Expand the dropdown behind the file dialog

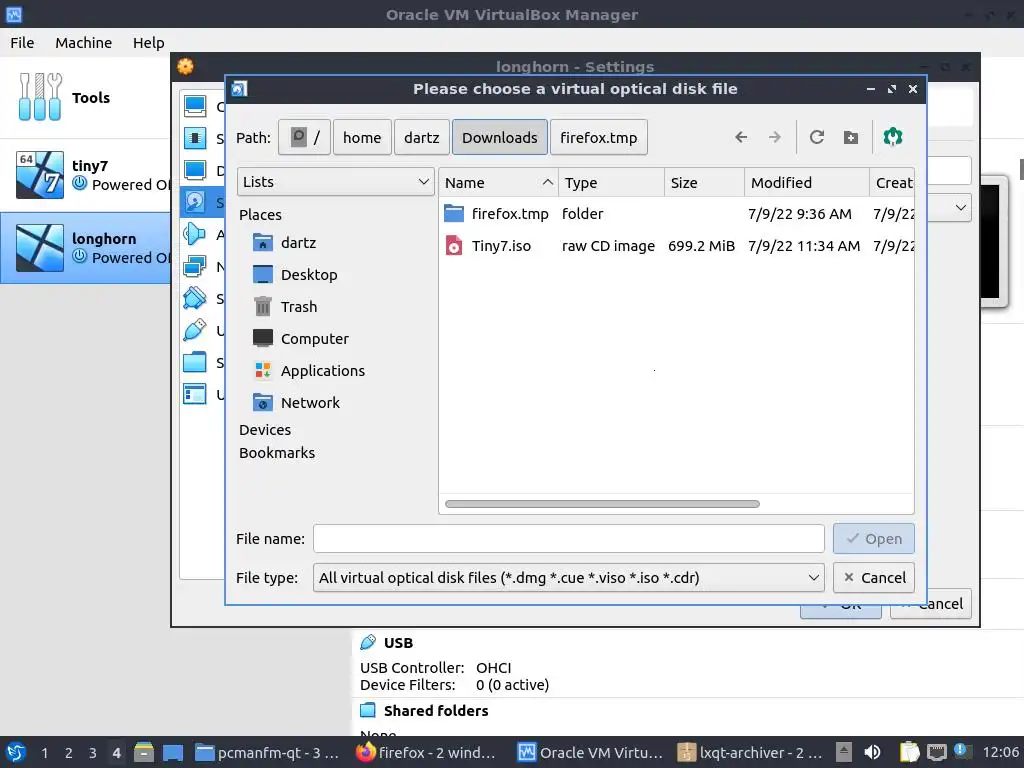coord(960,208)
